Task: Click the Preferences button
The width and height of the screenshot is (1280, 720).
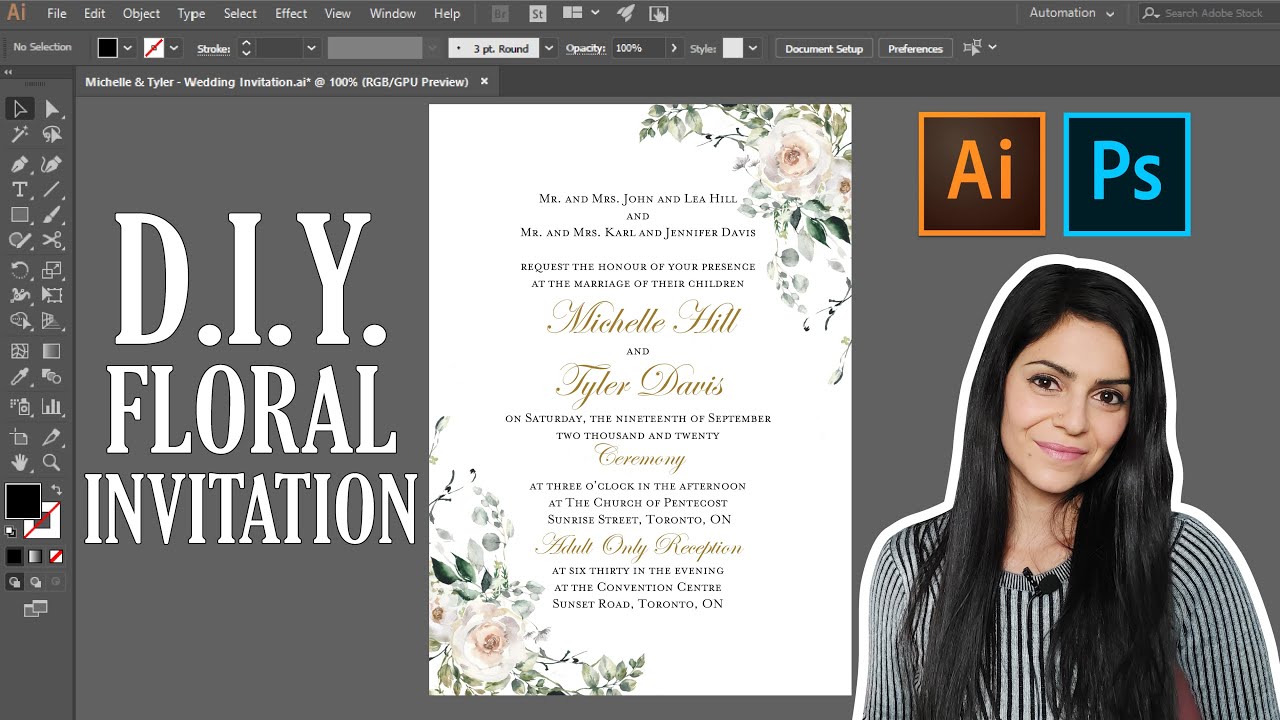Action: [915, 48]
